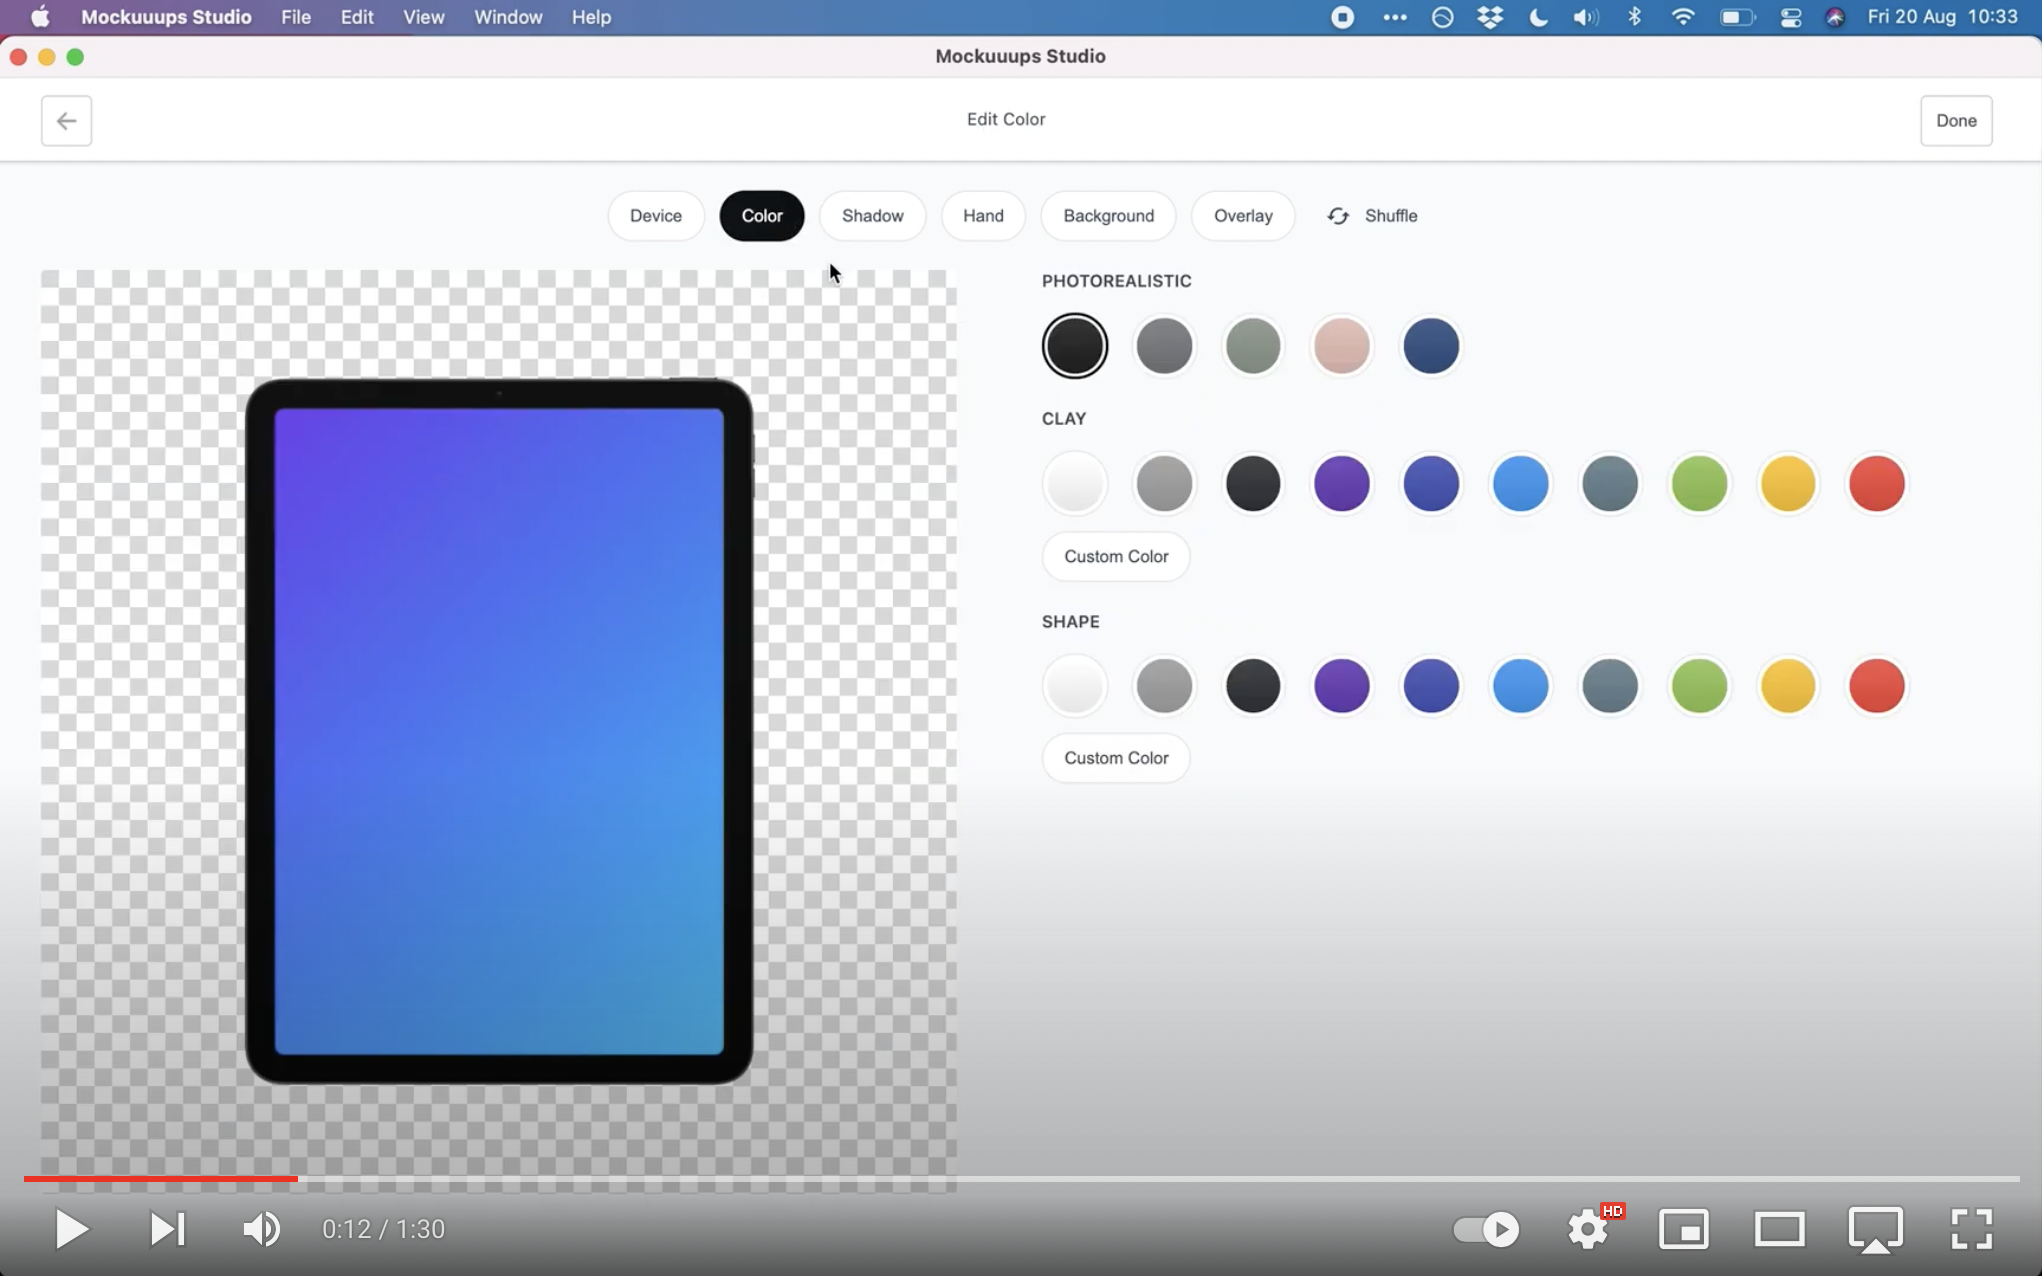Image resolution: width=2042 pixels, height=1276 pixels.
Task: Activate miniplayer mode
Action: pos(1685,1229)
